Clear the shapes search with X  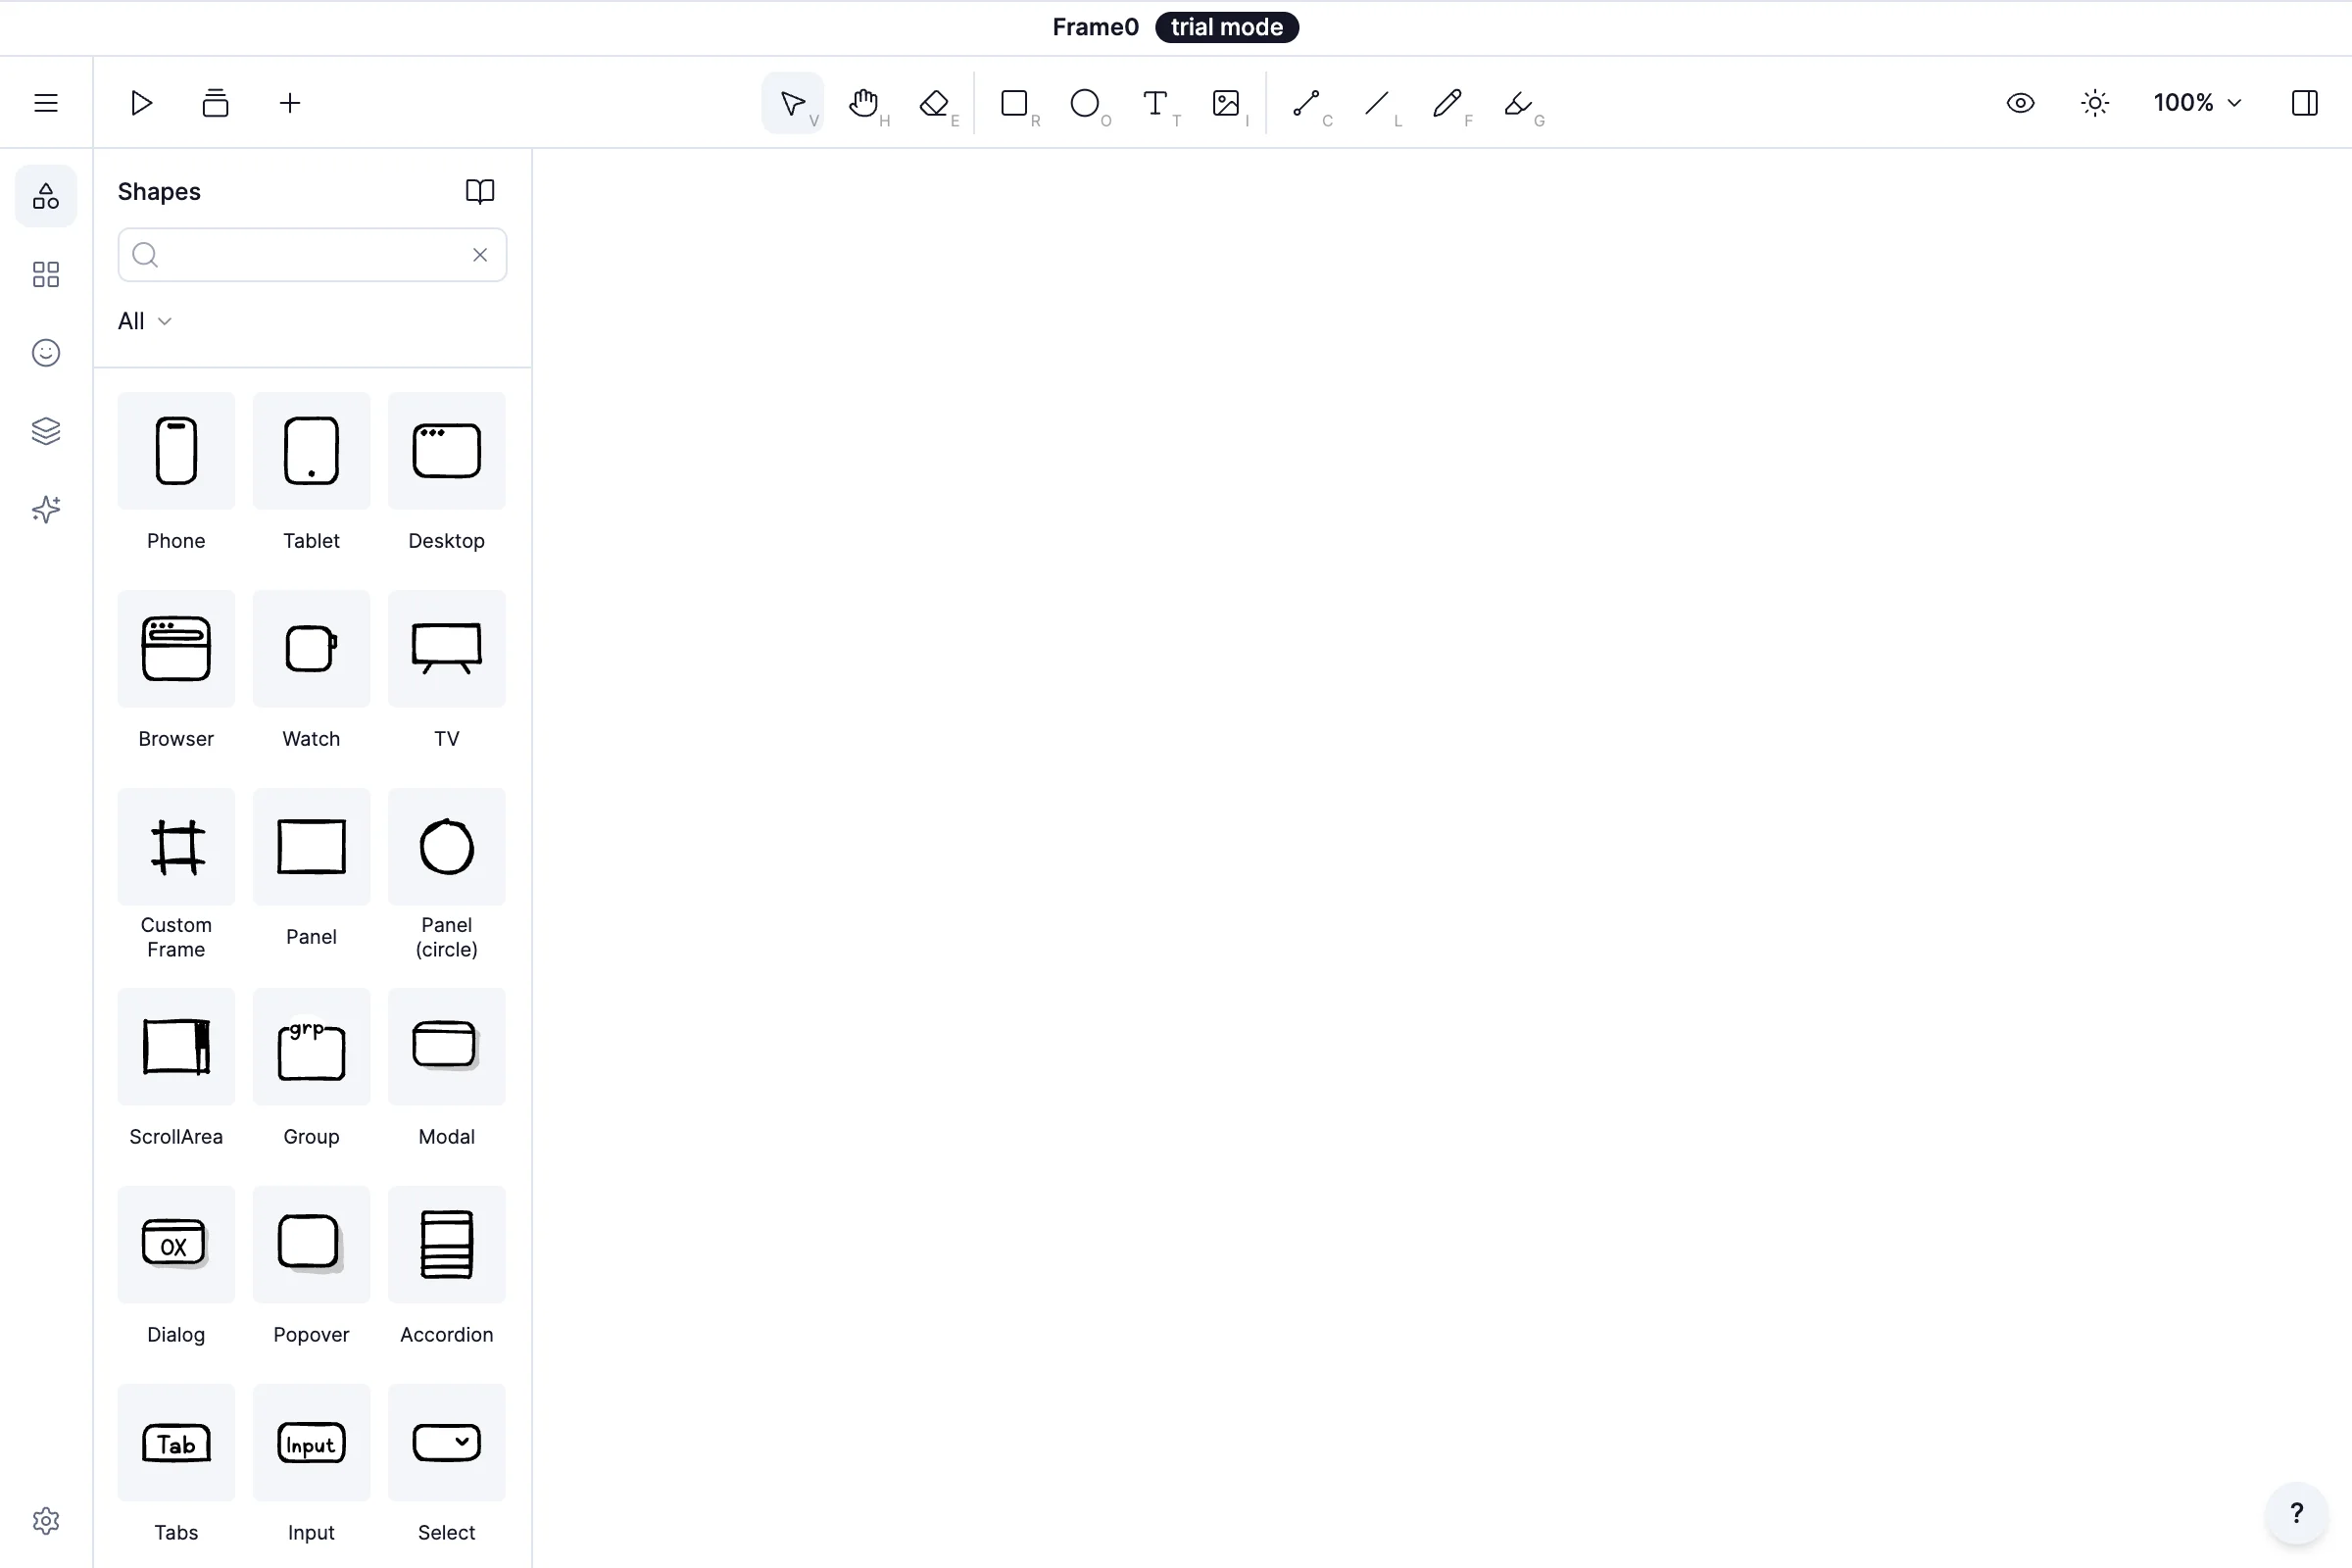[x=480, y=255]
